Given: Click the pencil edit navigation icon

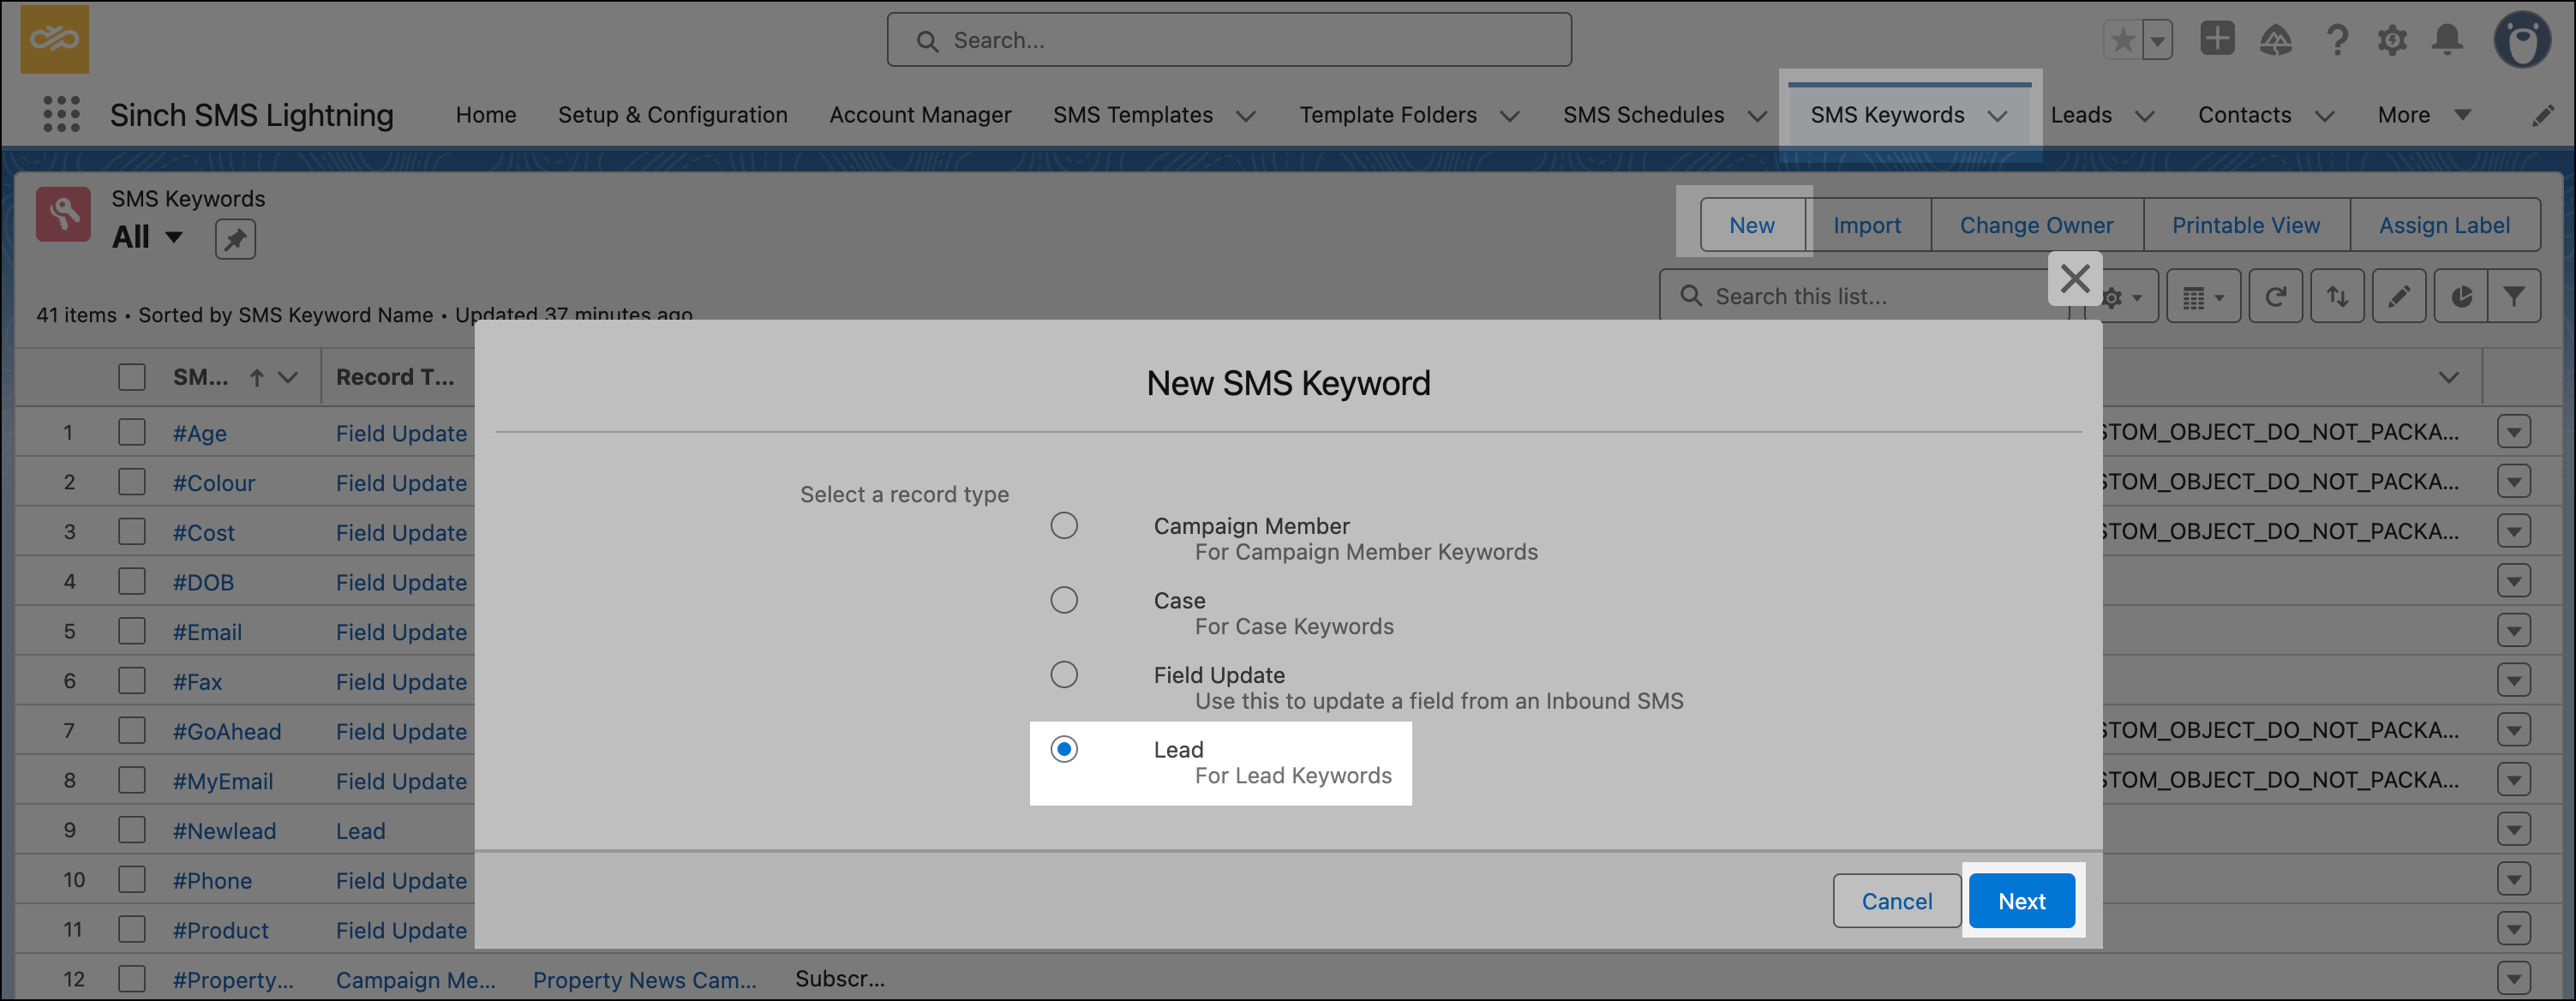Looking at the screenshot, I should click(x=2542, y=116).
